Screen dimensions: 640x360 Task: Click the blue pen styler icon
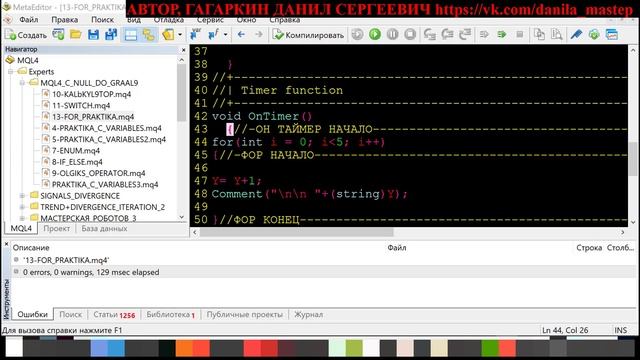click(x=576, y=35)
